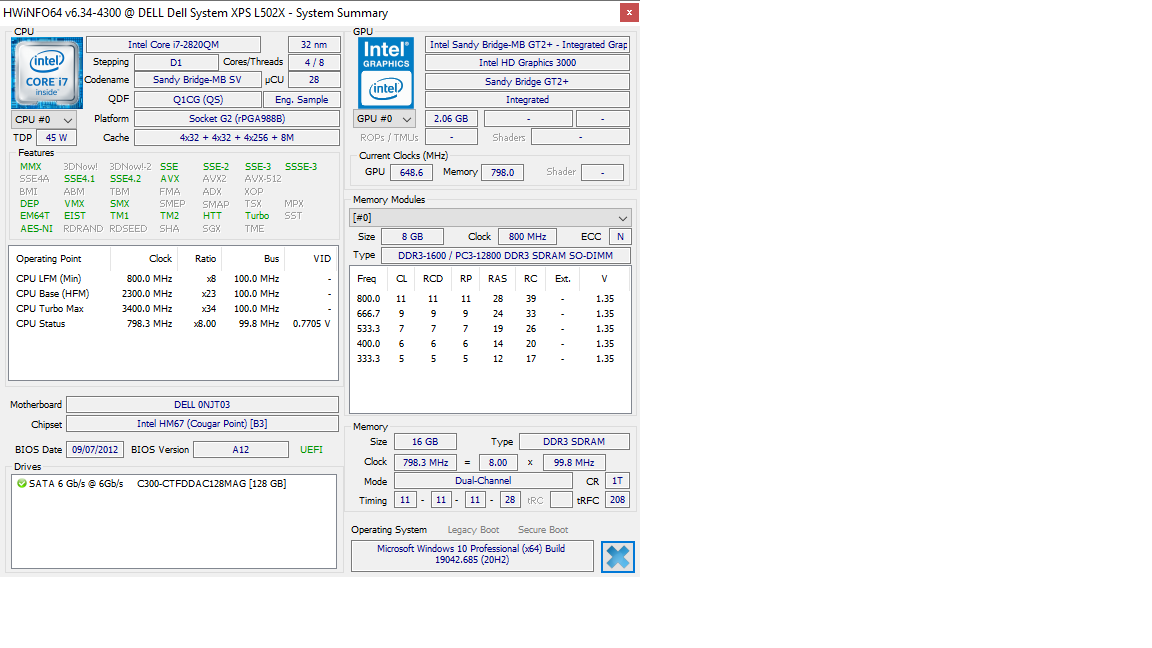Viewport: 1152px width, 648px height.
Task: Click the Intel HD Graphics 3000 field
Action: tap(527, 63)
